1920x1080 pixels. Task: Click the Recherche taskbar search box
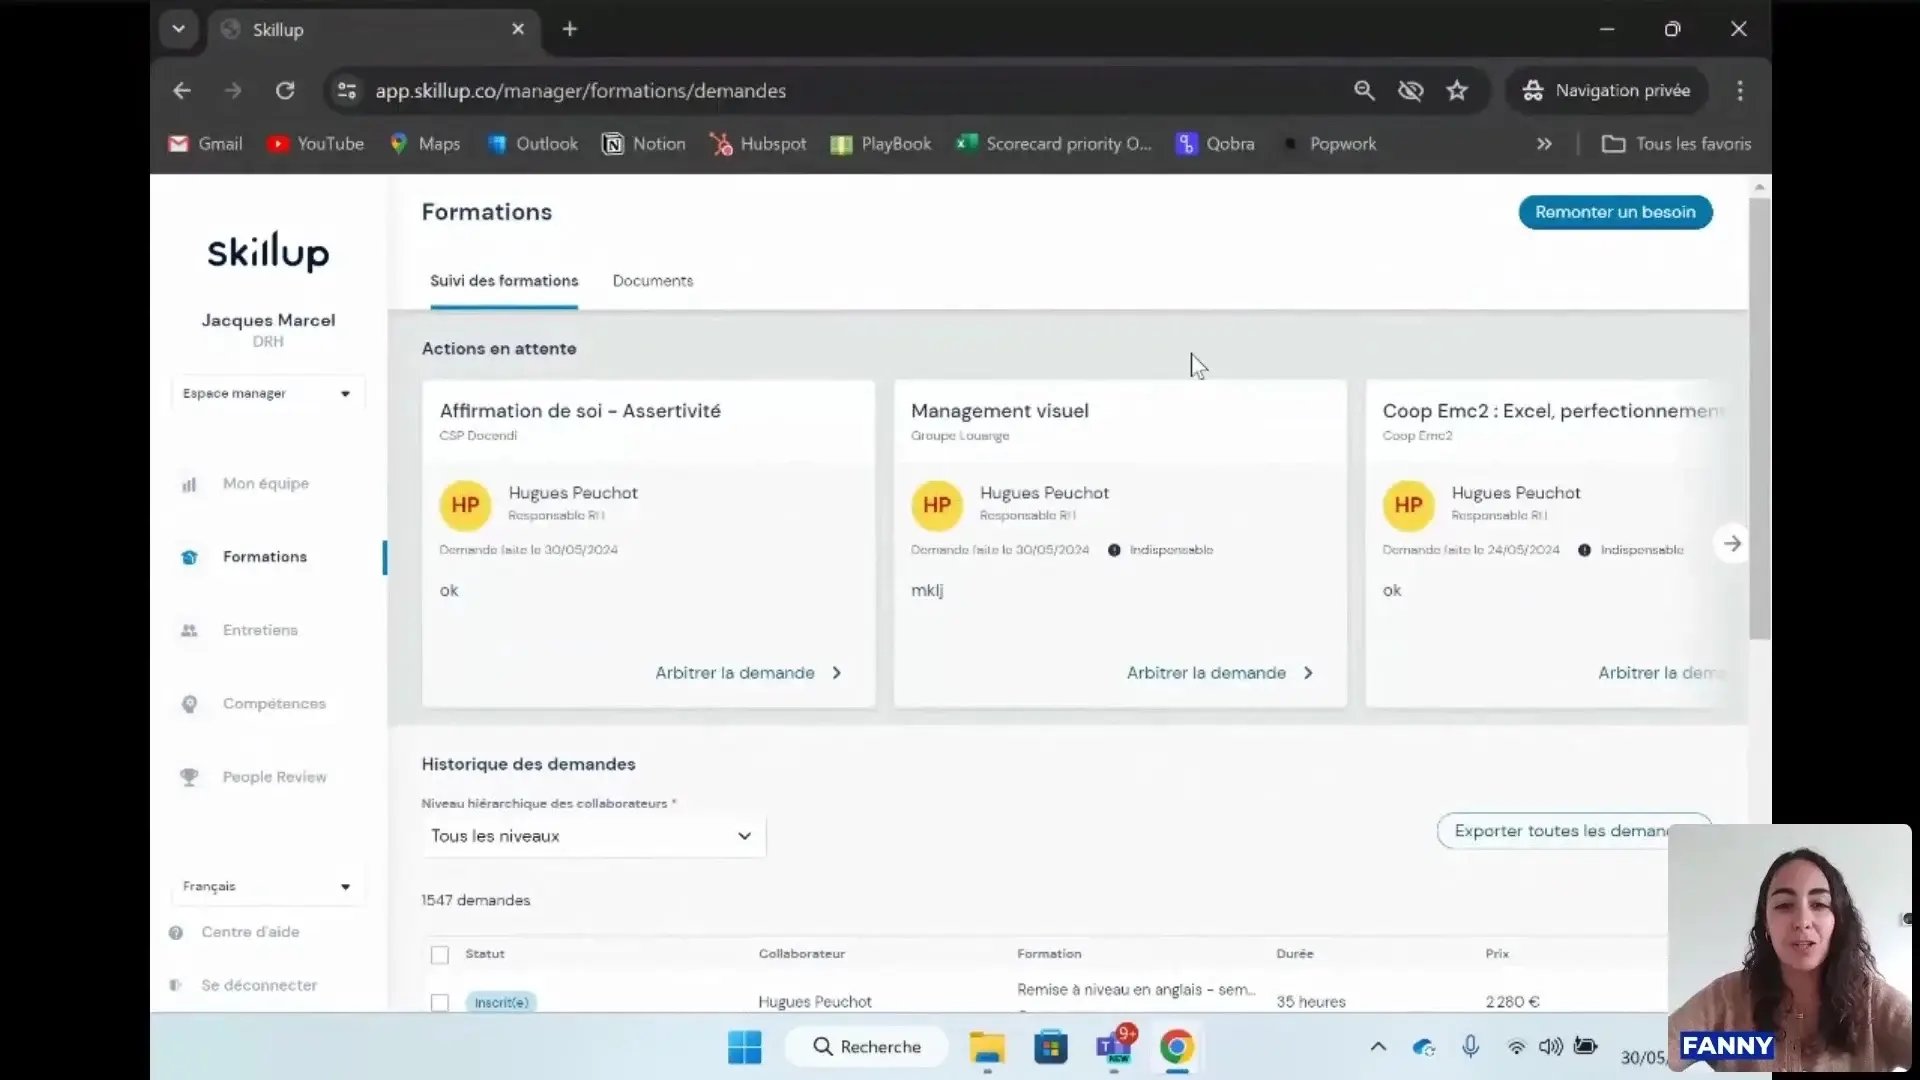click(x=867, y=1047)
